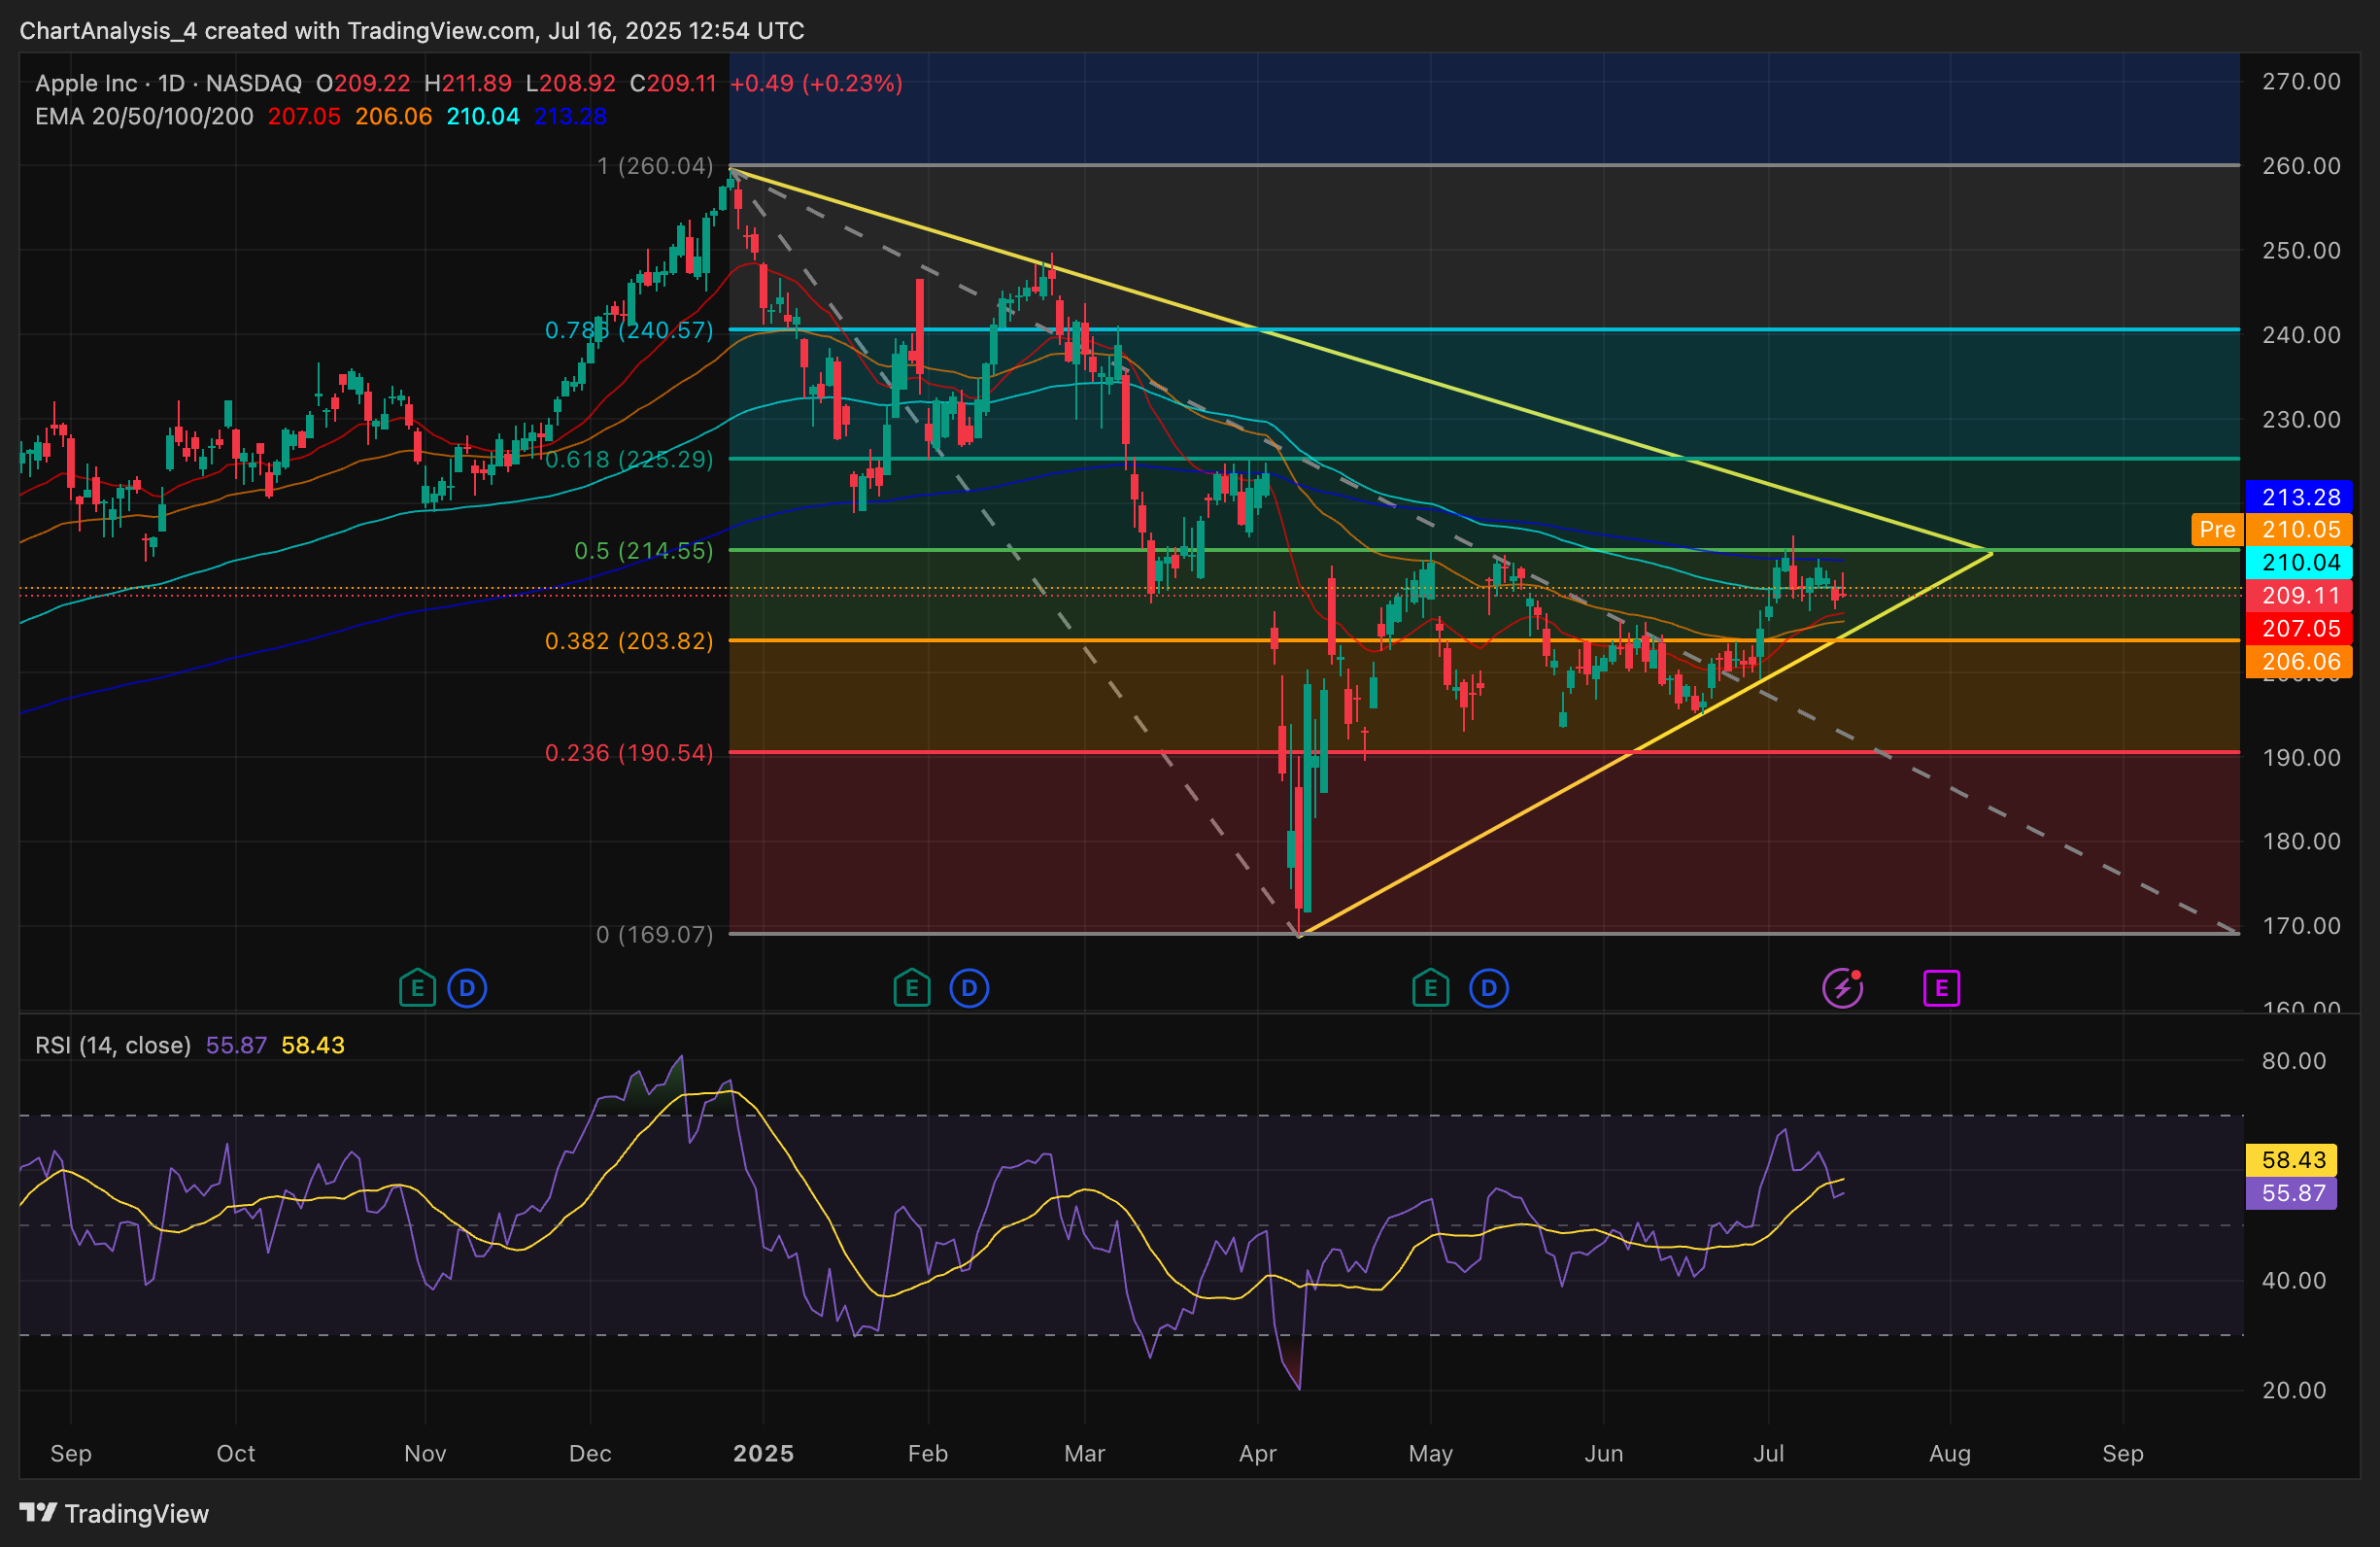
Task: Click the 0.5 (214.55) Fibonacci label
Action: coord(644,551)
